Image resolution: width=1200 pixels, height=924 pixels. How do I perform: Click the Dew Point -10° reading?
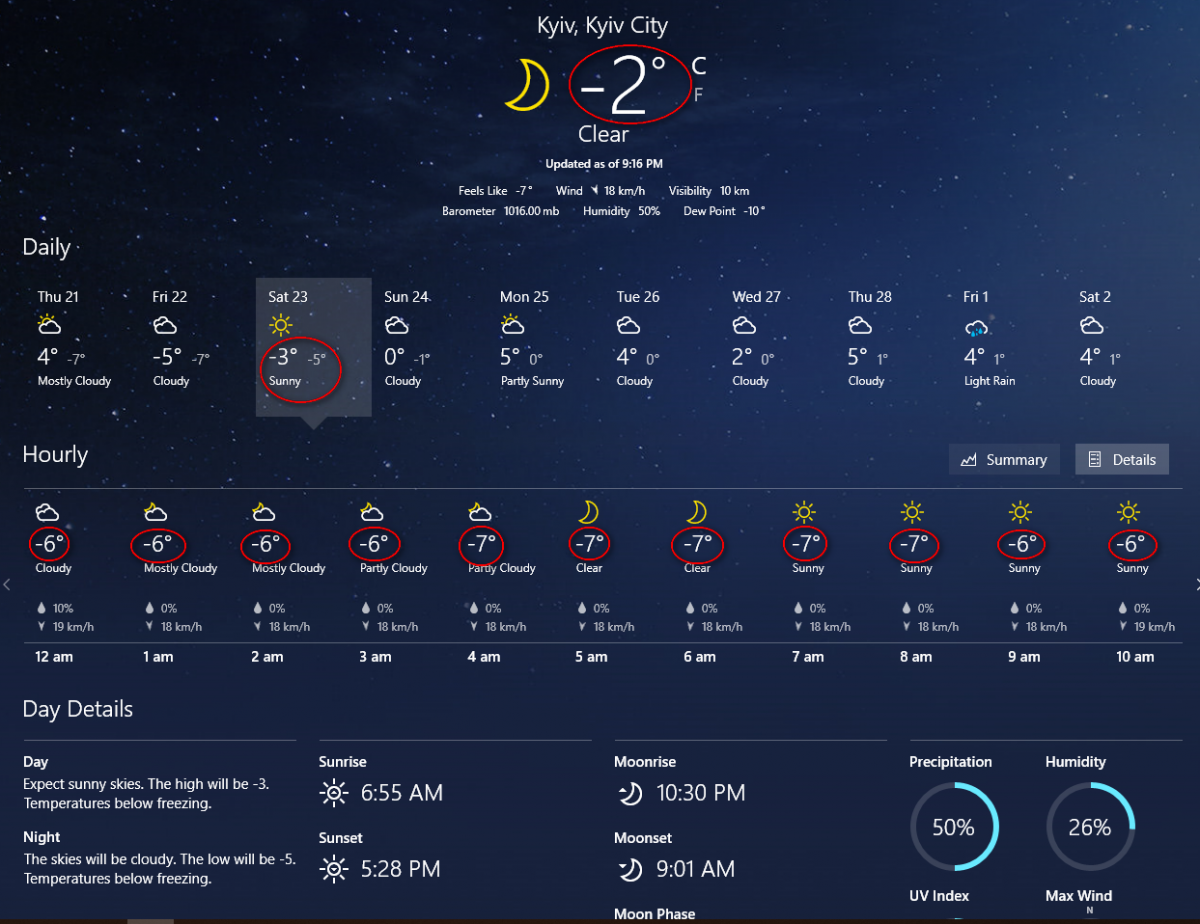pos(725,211)
